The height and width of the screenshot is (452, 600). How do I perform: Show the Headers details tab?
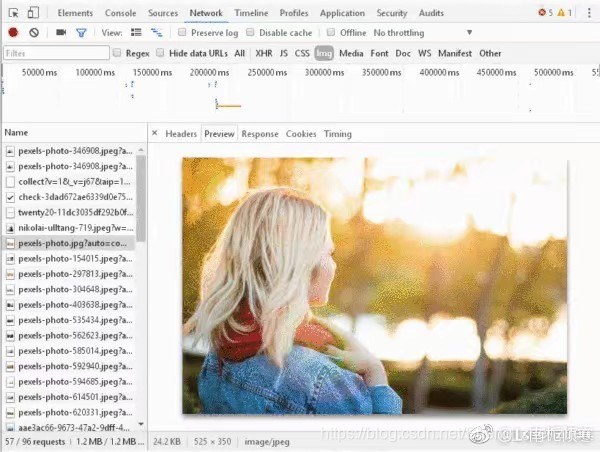click(x=181, y=134)
